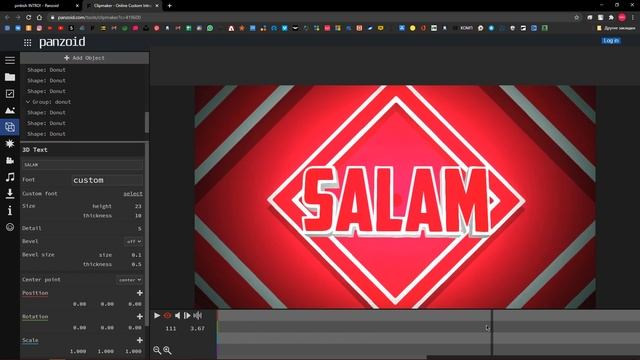Open the Chrome three-dot menu
Image resolution: width=640 pixels, height=360 pixels.
633,18
